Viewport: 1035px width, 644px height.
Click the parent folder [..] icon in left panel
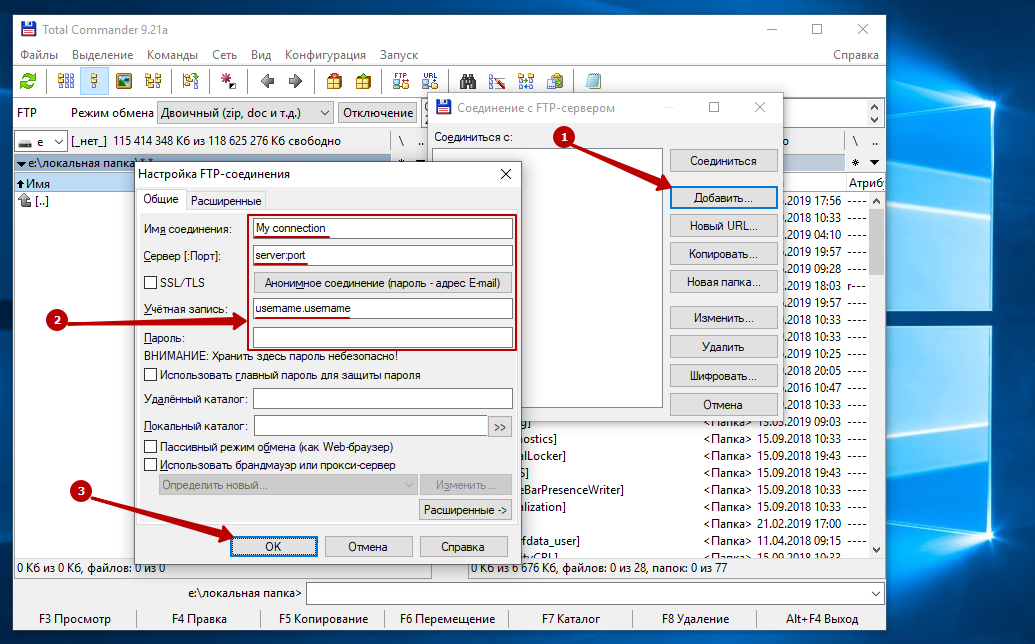coord(24,201)
